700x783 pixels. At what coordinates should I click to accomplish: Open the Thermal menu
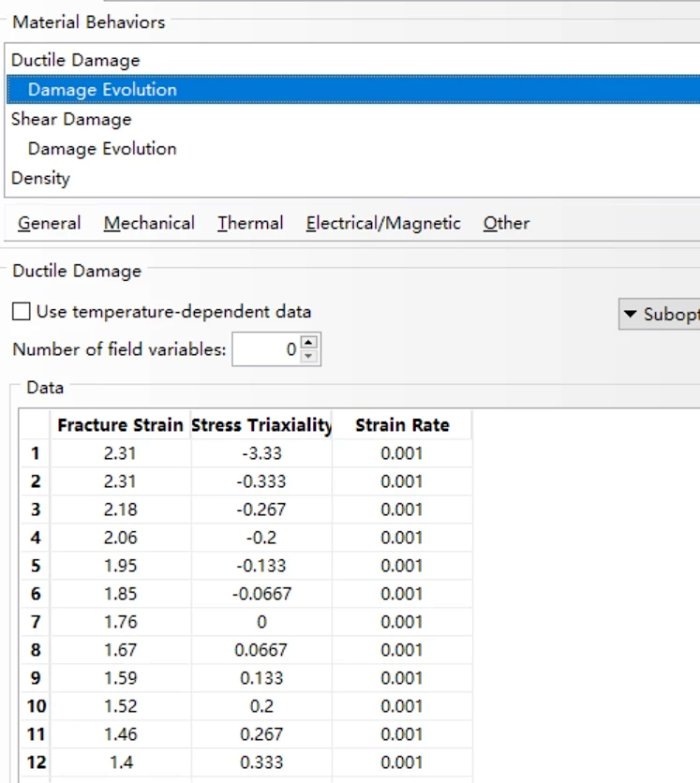pos(250,223)
